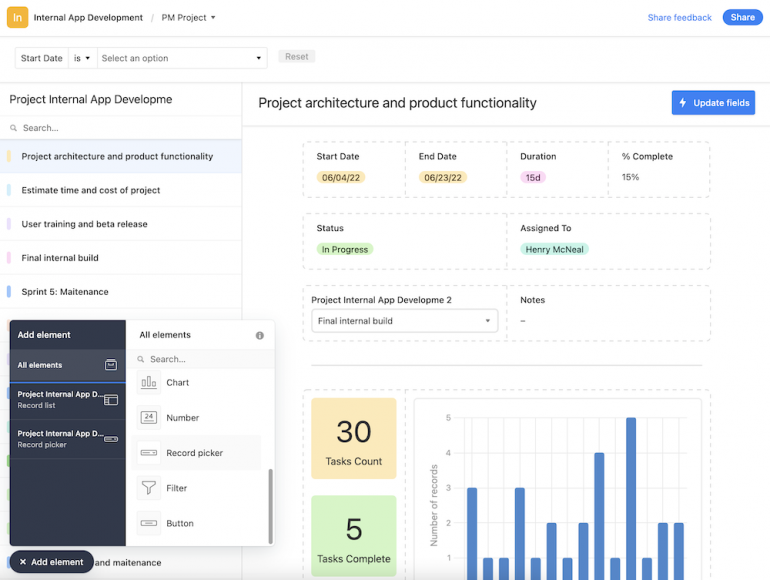This screenshot has height=580, width=770.
Task: Open the Final internal build record picker
Action: [404, 321]
